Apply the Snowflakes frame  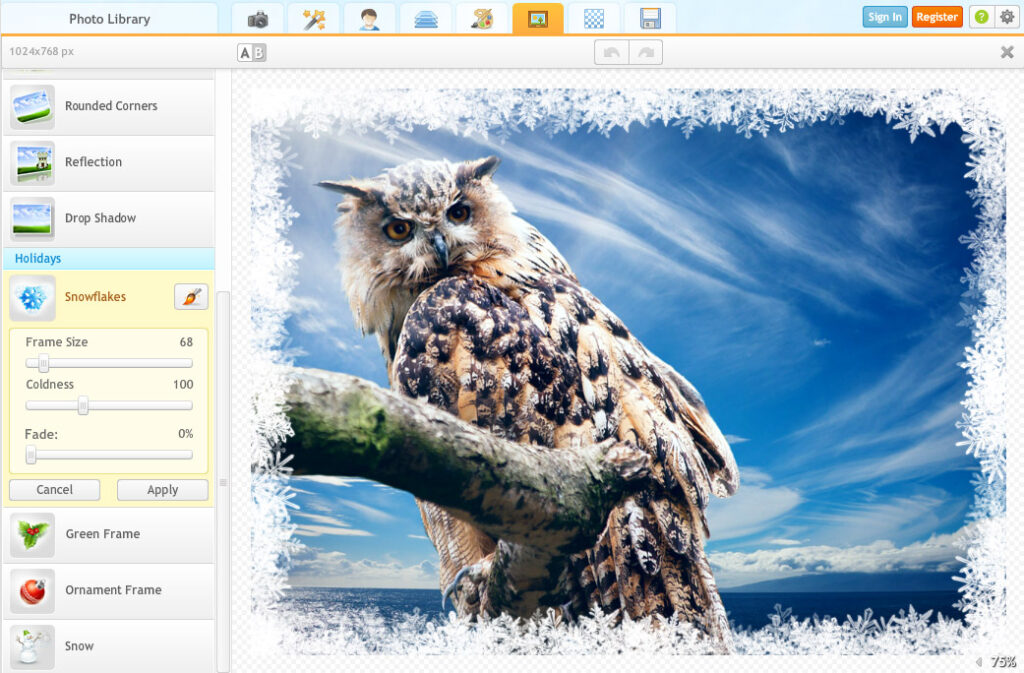(162, 490)
